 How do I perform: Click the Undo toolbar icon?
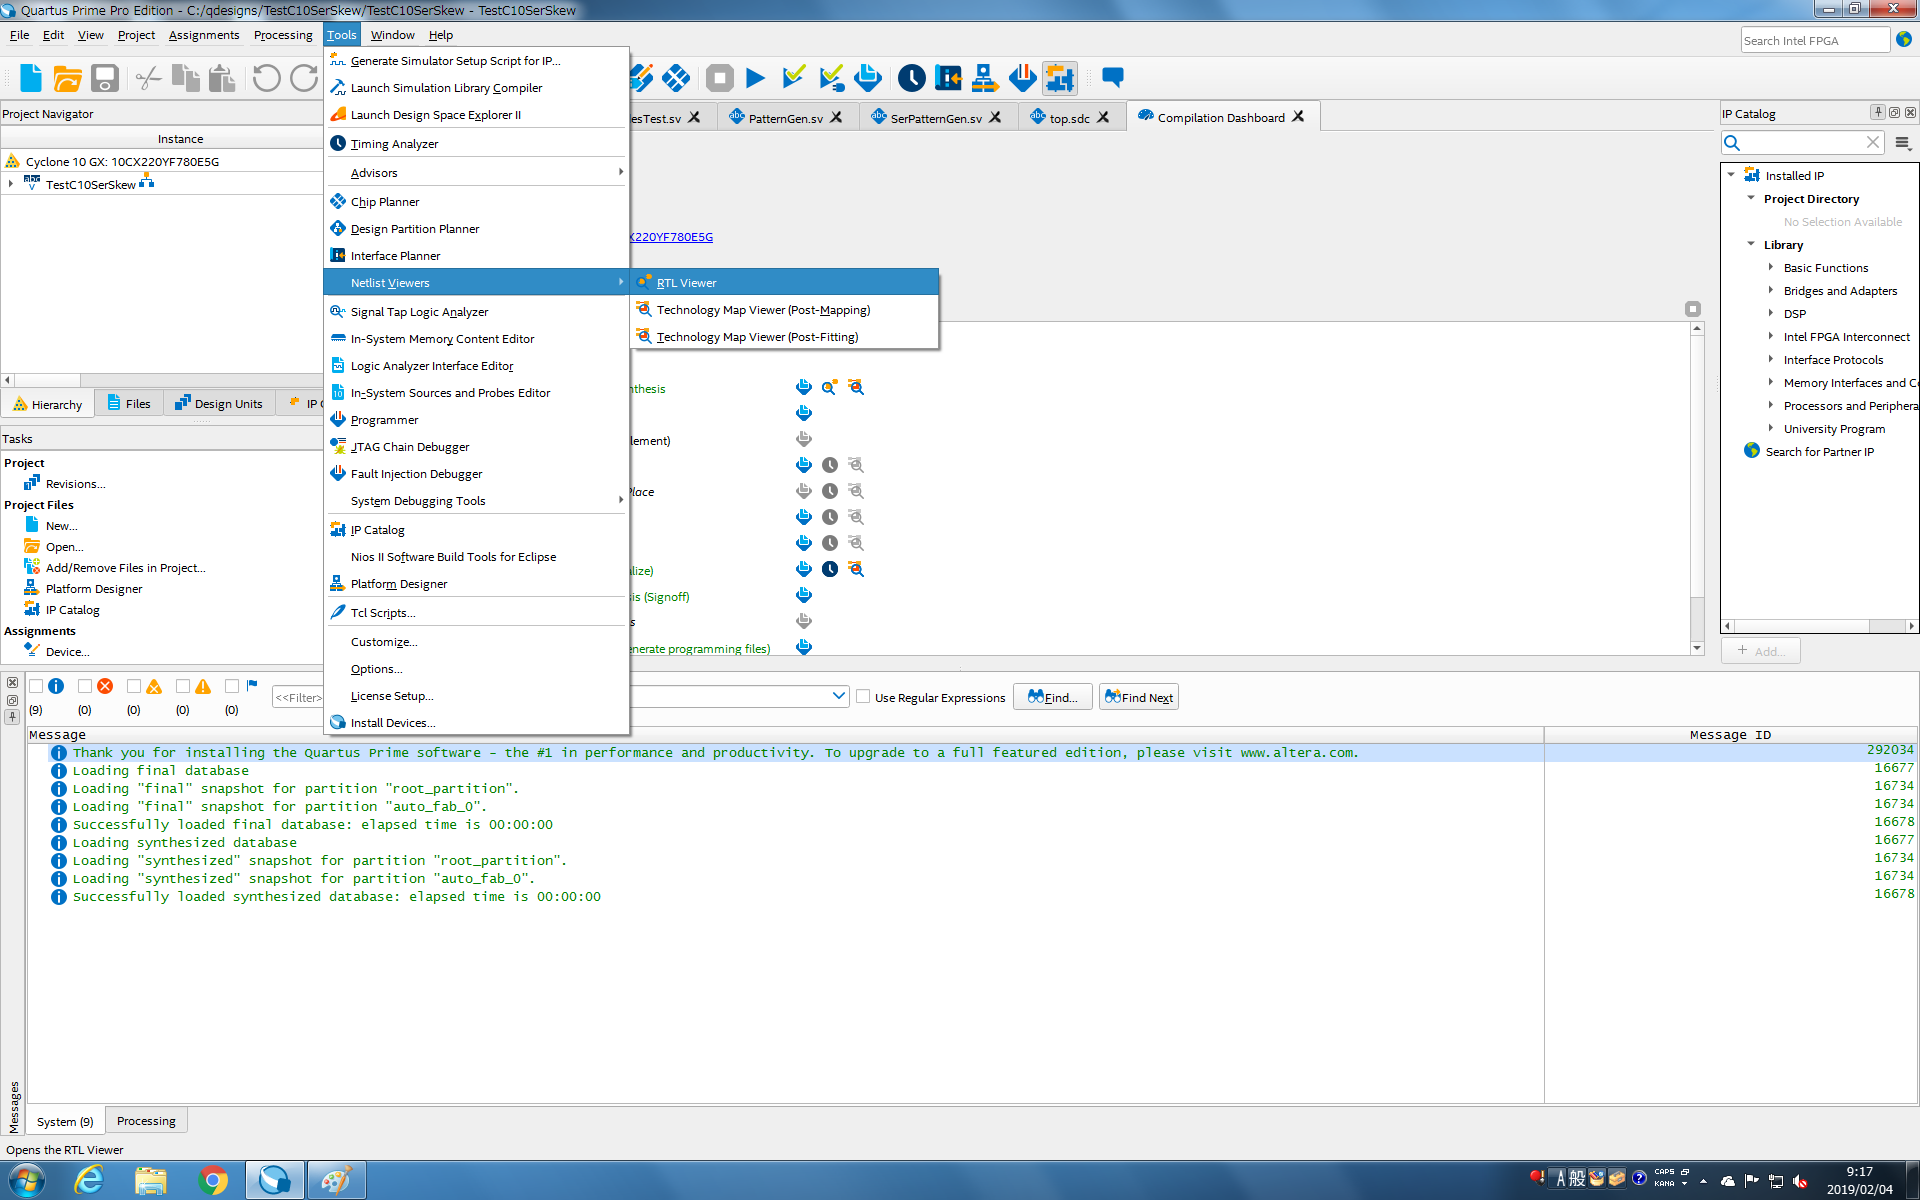pos(266,78)
